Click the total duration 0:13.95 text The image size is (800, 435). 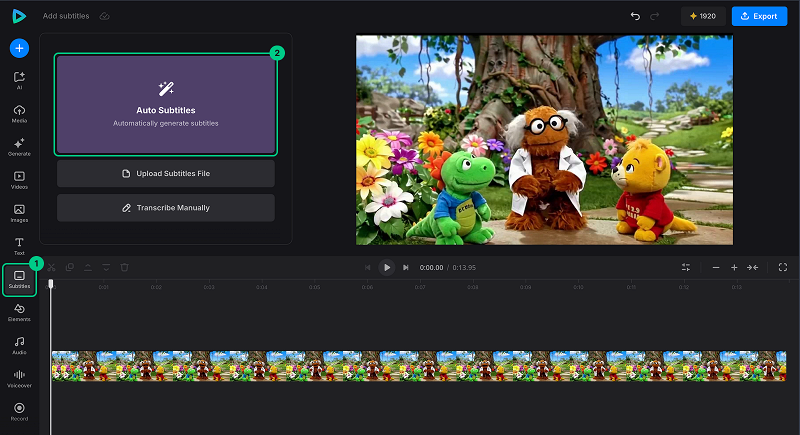[x=464, y=267]
